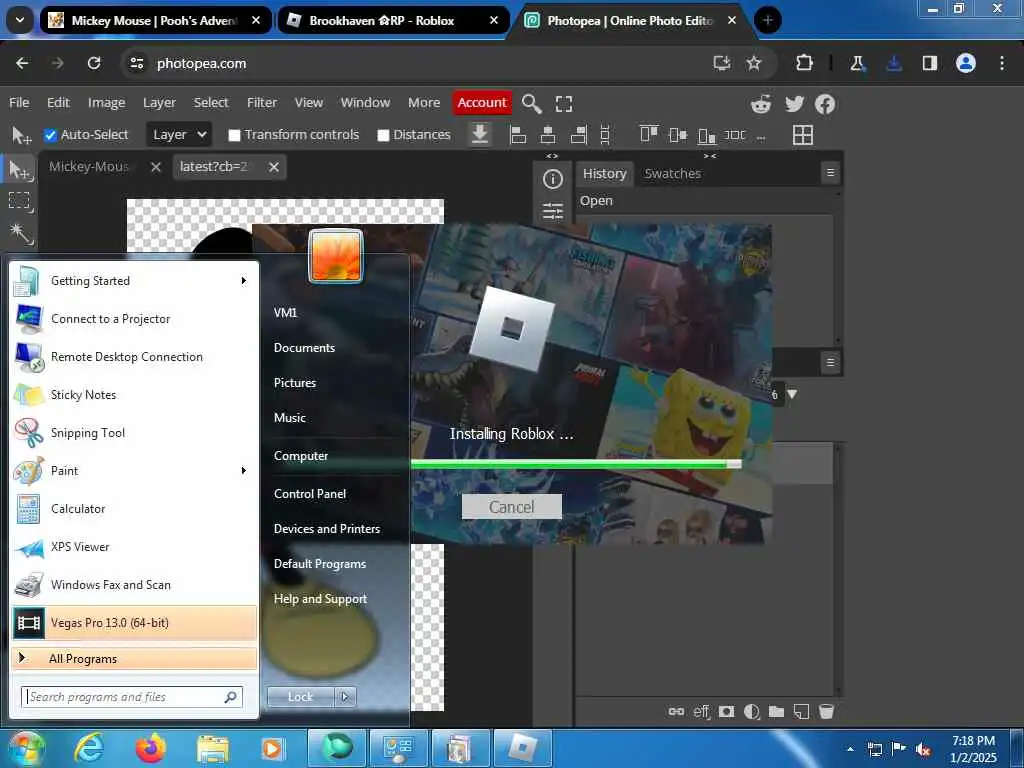This screenshot has height=768, width=1024.
Task: Open Internet Explorer from taskbar
Action: coord(89,748)
